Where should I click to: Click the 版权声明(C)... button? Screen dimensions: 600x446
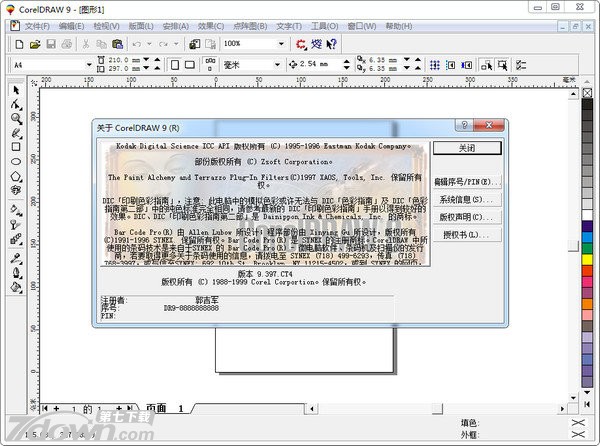467,217
